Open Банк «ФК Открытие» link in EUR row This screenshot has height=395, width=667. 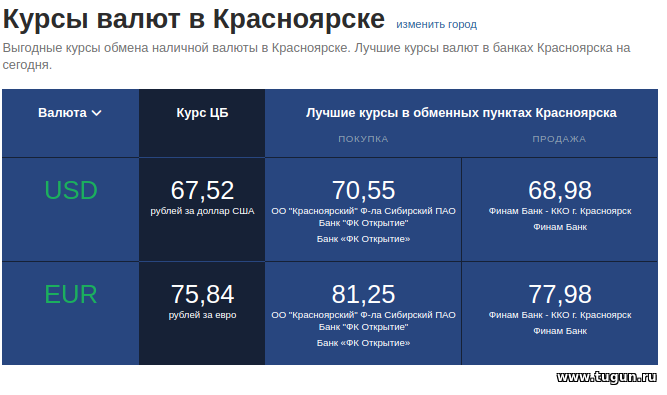(363, 343)
